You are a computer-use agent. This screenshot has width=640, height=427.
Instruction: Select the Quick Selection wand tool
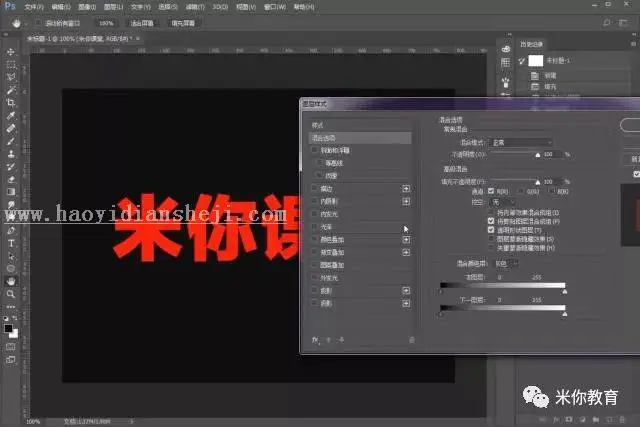click(11, 90)
